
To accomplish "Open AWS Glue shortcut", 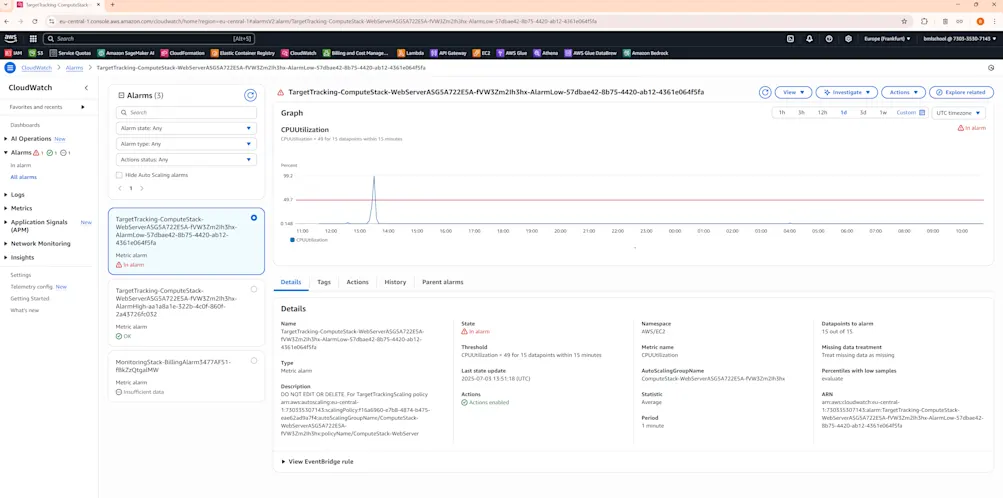I will (512, 53).
